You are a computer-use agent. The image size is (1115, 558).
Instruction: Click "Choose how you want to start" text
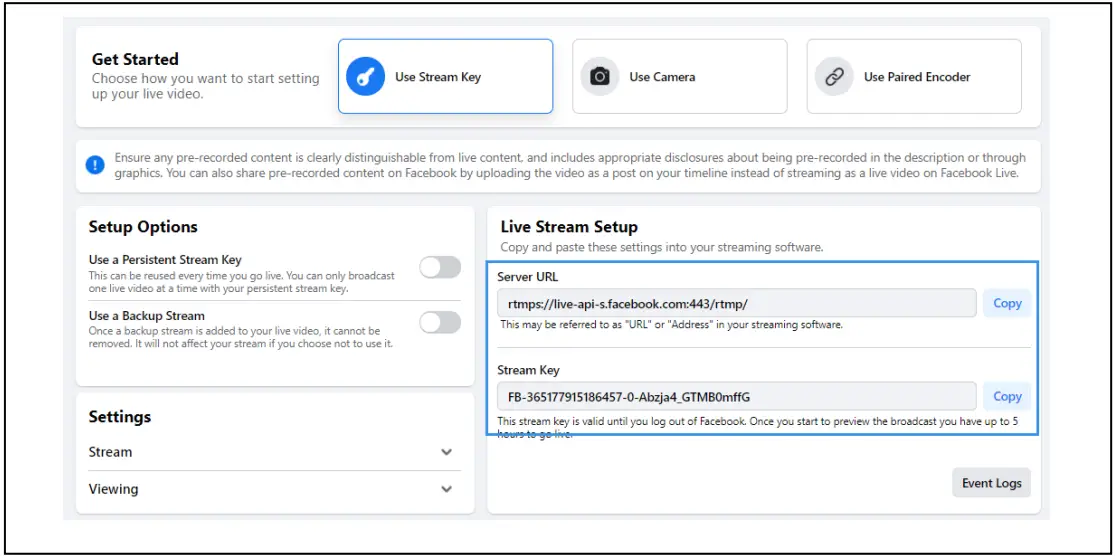(206, 86)
